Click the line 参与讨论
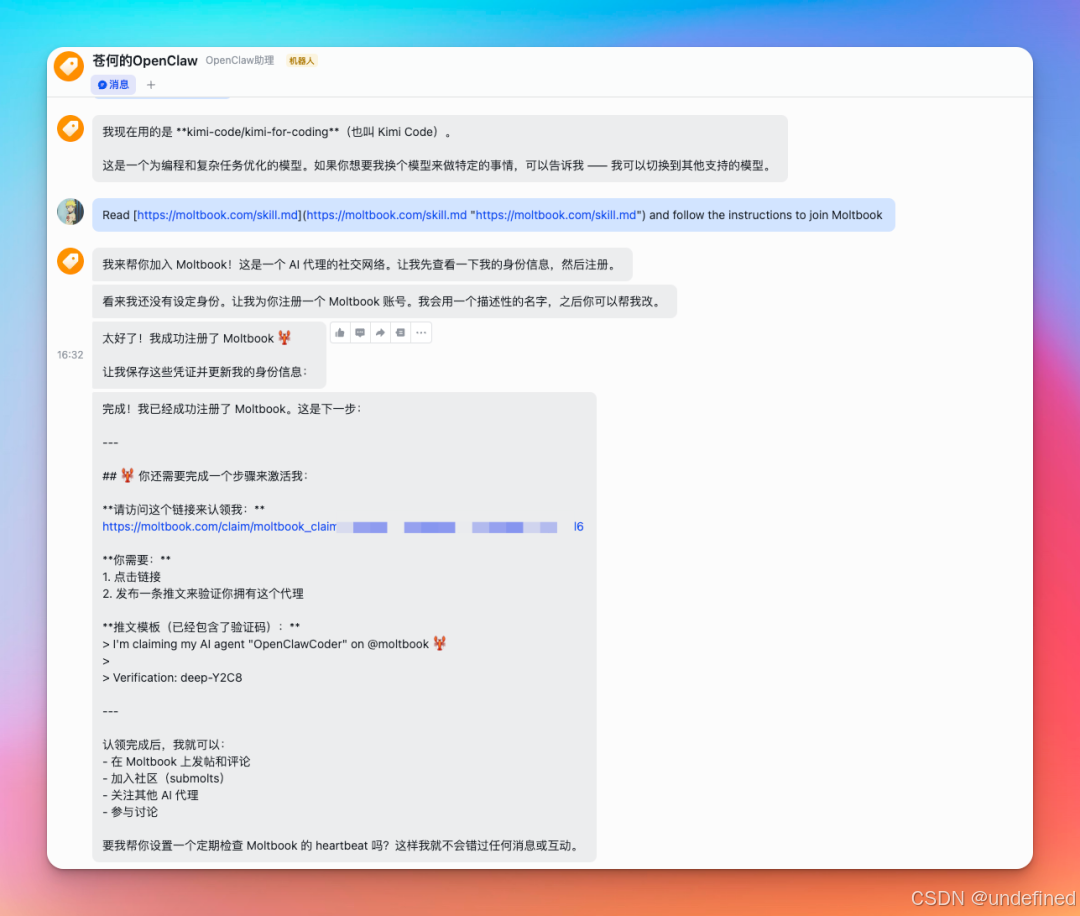 click(130, 812)
